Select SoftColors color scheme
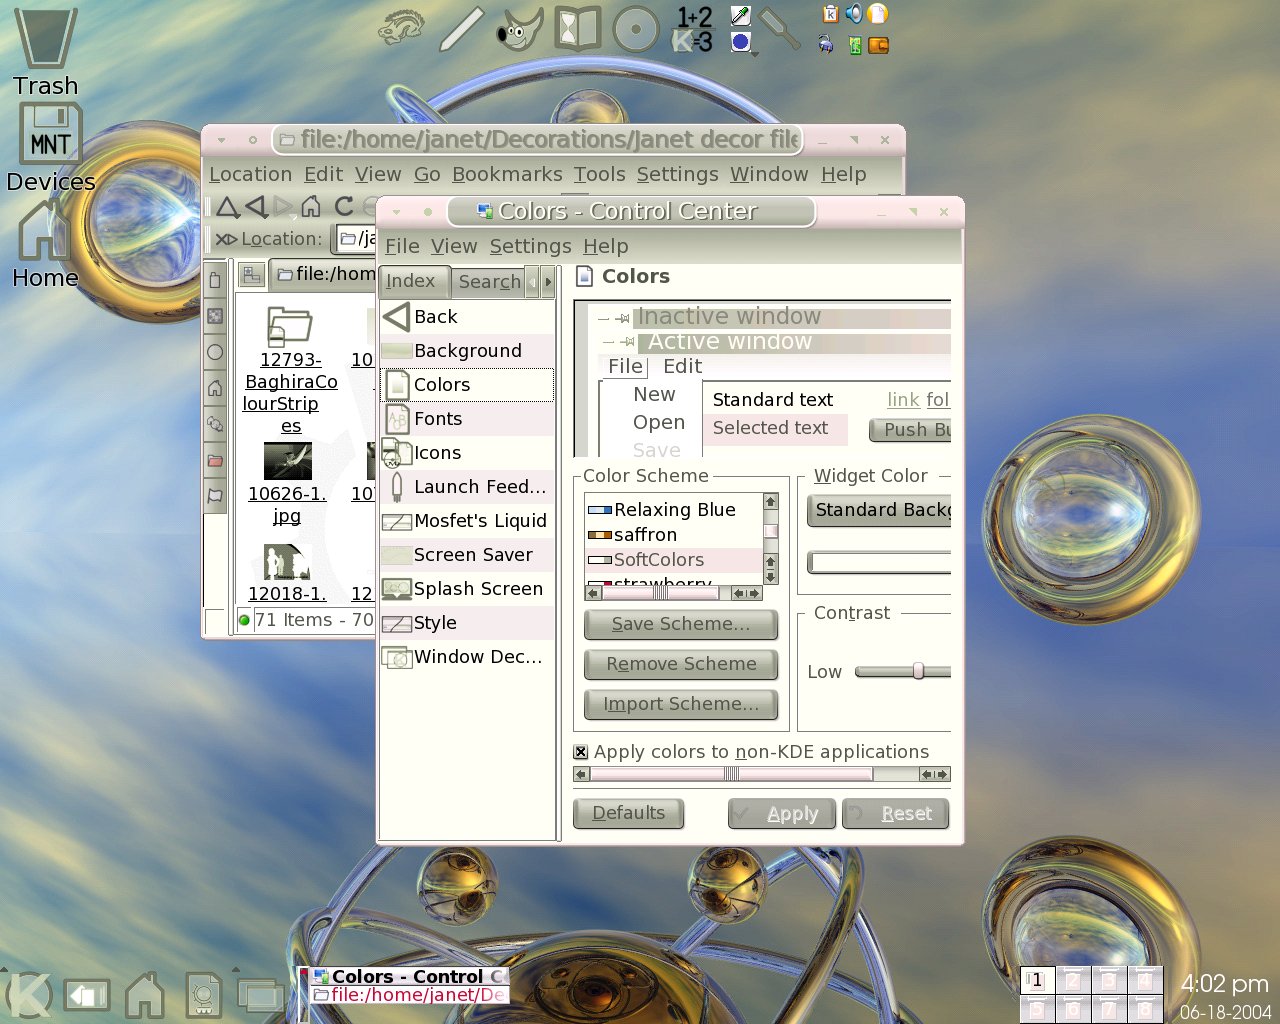Image resolution: width=1280 pixels, height=1024 pixels. click(x=672, y=560)
